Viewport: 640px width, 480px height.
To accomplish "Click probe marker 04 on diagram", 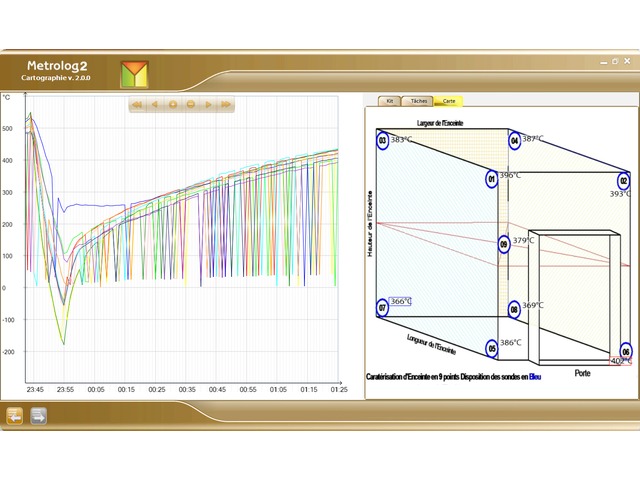I will coord(515,141).
